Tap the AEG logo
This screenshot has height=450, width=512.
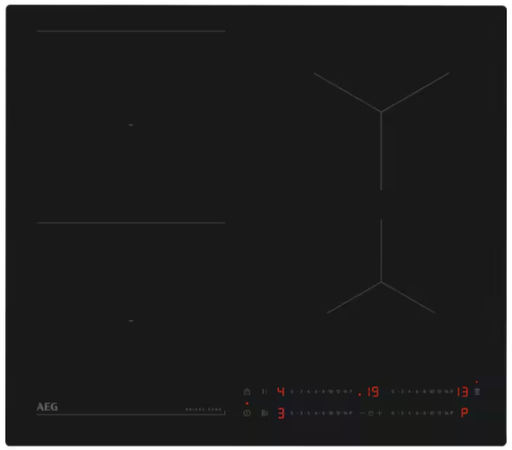coord(47,407)
